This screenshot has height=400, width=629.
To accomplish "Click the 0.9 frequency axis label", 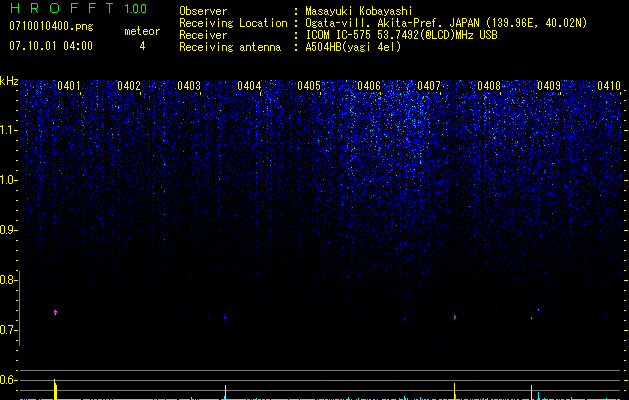I will [x=8, y=230].
